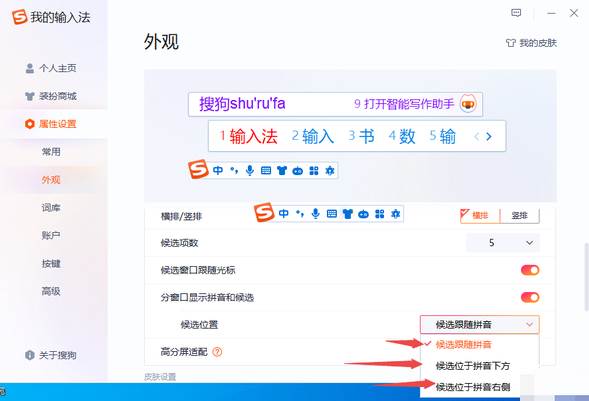Screen dimensions: 589x401
Task: Click the 候选位置 label
Action: point(199,325)
